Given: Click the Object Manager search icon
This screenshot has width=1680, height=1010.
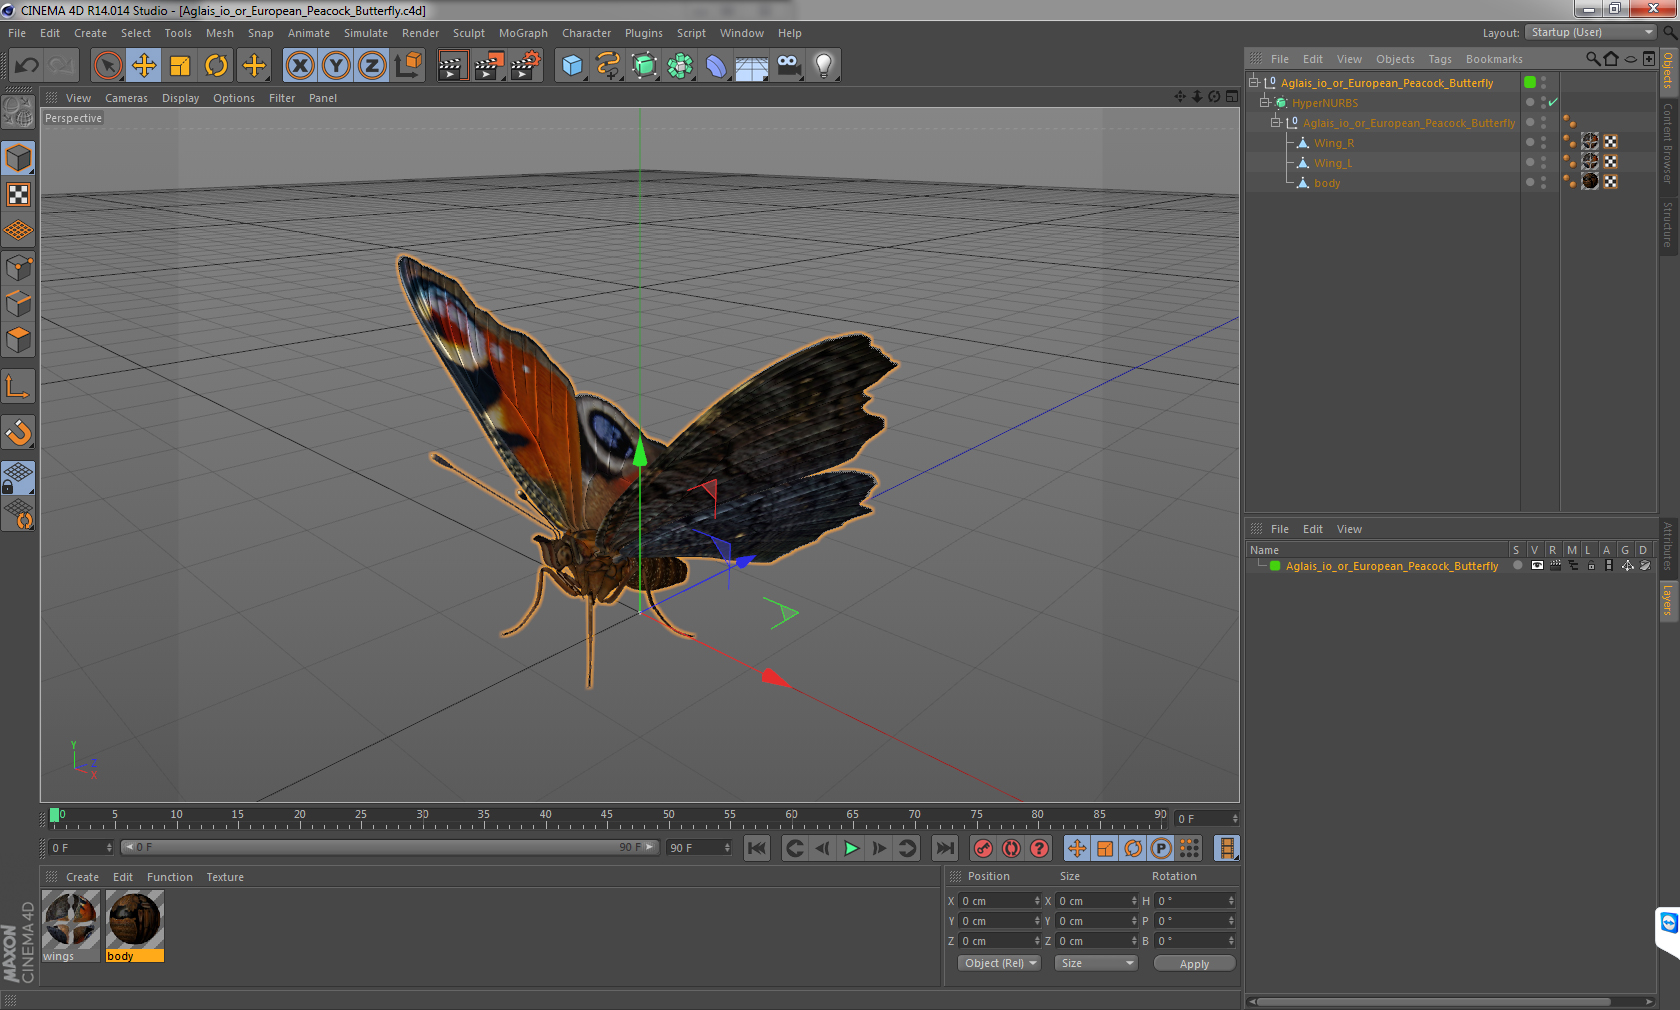Looking at the screenshot, I should [1592, 59].
